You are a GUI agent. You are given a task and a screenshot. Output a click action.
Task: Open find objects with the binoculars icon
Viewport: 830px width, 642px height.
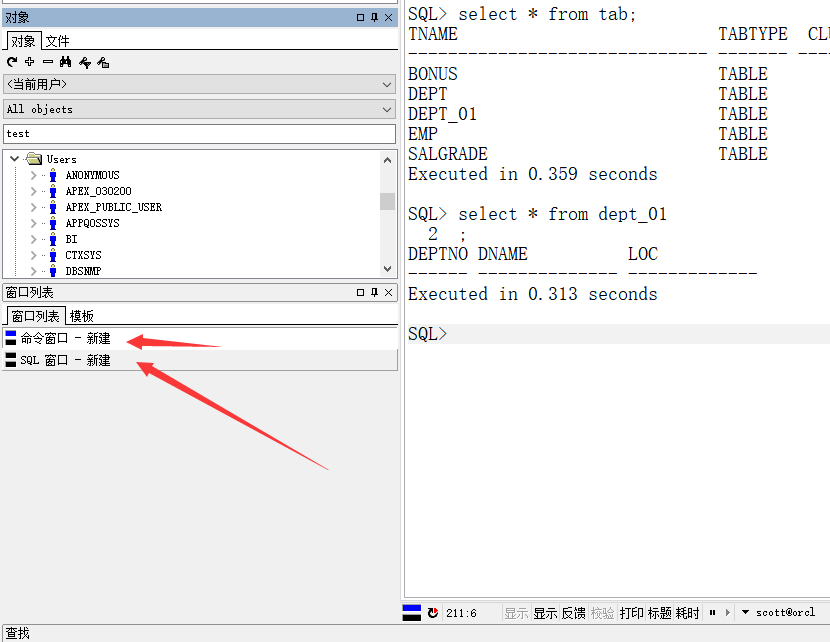point(66,62)
